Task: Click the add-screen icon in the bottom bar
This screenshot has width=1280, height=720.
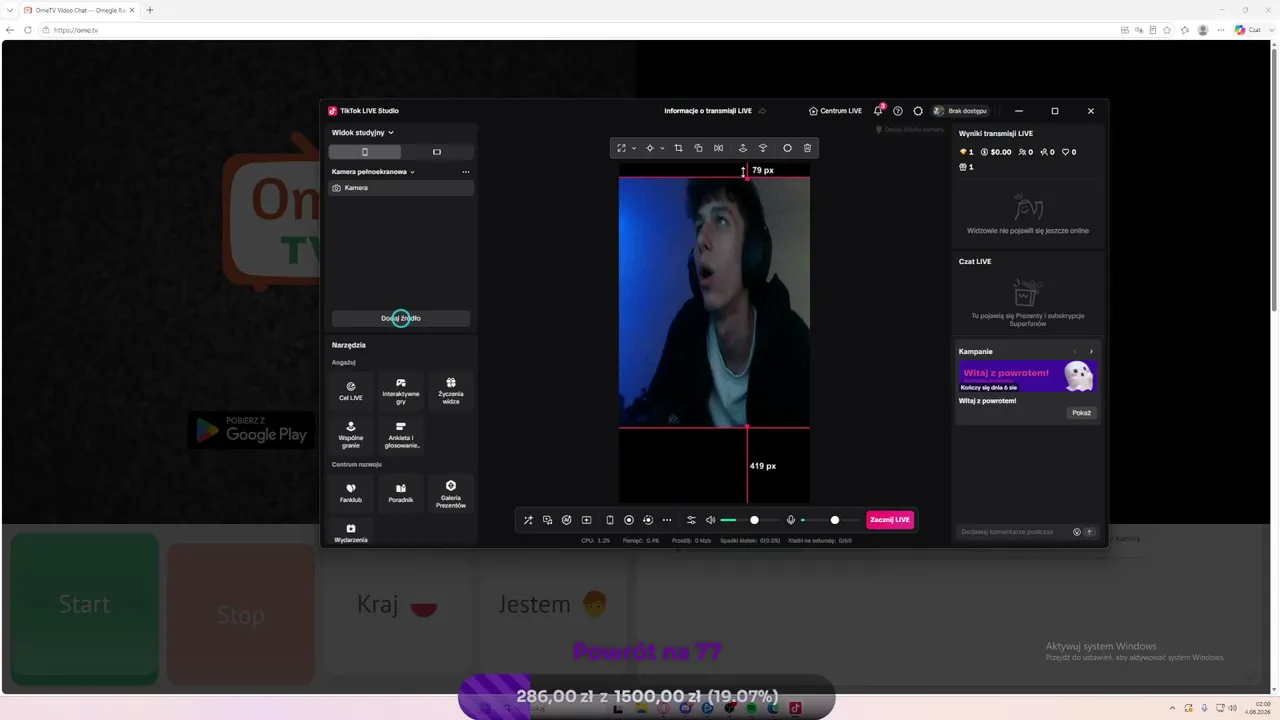Action: pyautogui.click(x=586, y=520)
